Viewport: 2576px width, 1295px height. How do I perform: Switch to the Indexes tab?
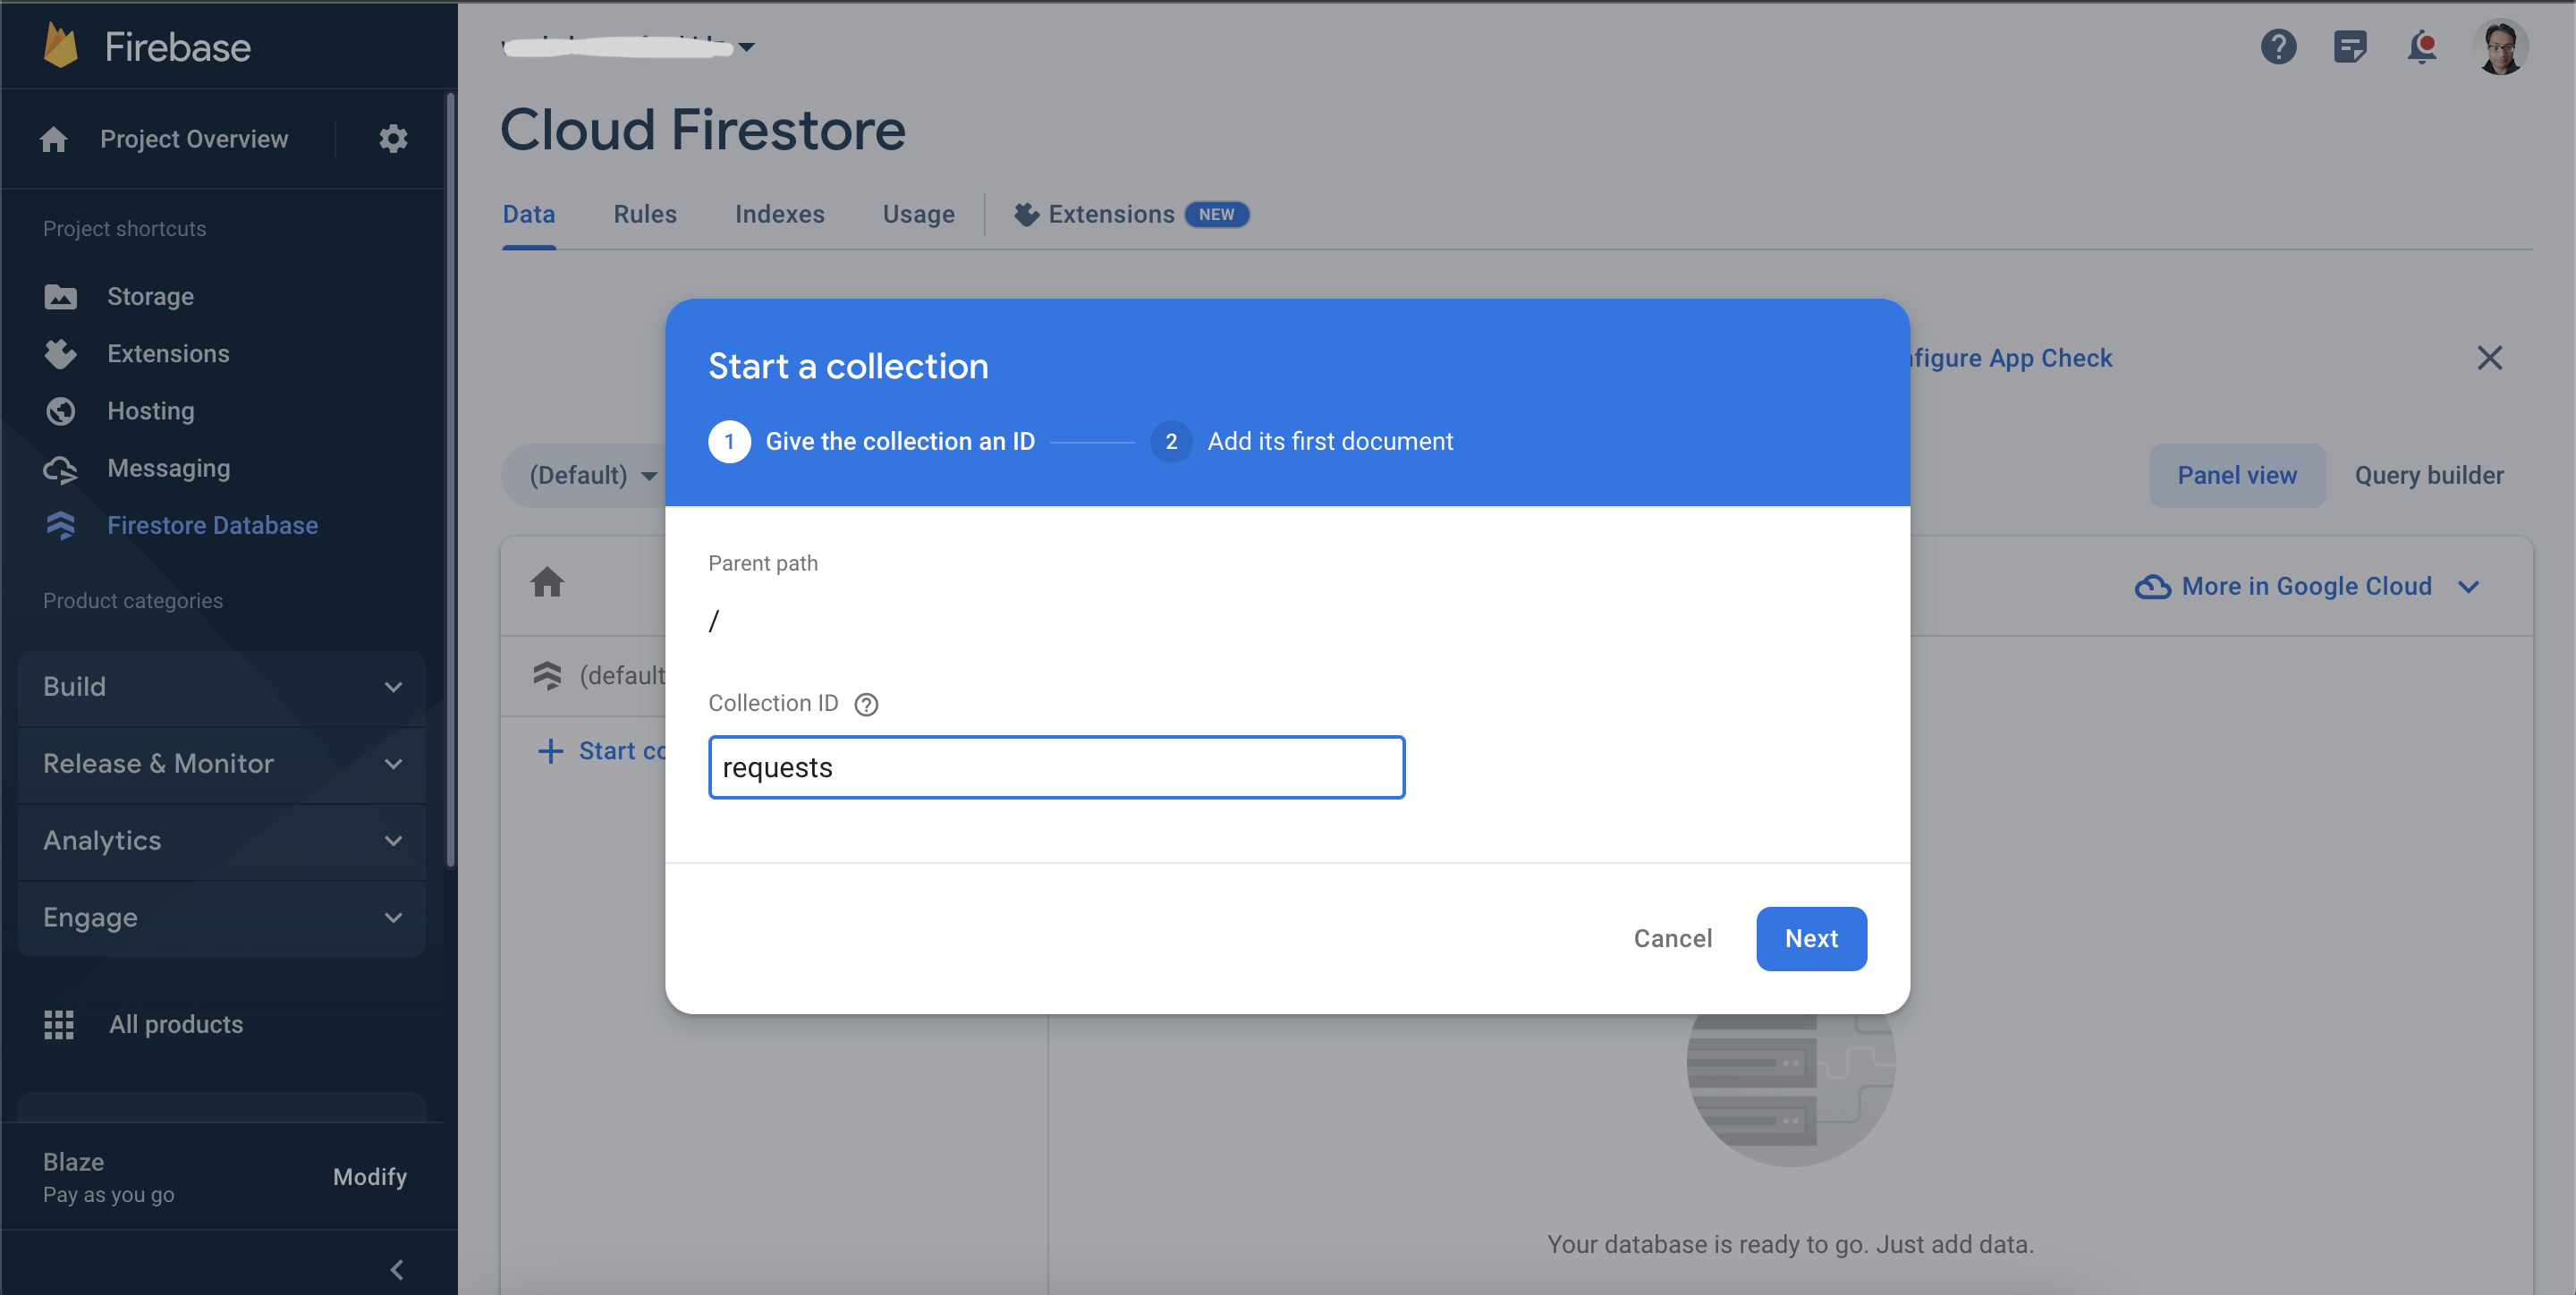pyautogui.click(x=779, y=214)
